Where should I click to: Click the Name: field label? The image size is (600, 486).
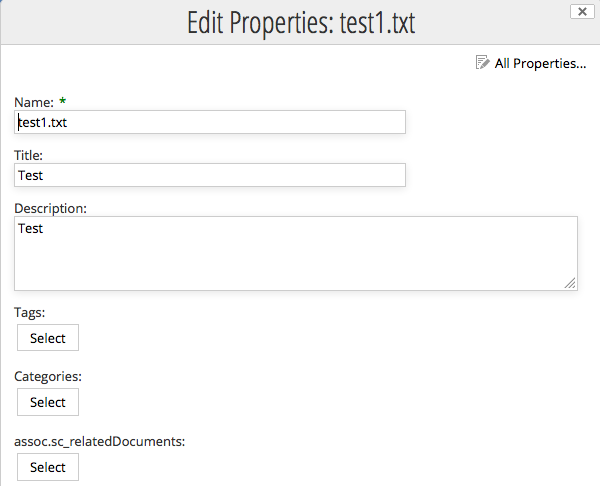tap(34, 102)
